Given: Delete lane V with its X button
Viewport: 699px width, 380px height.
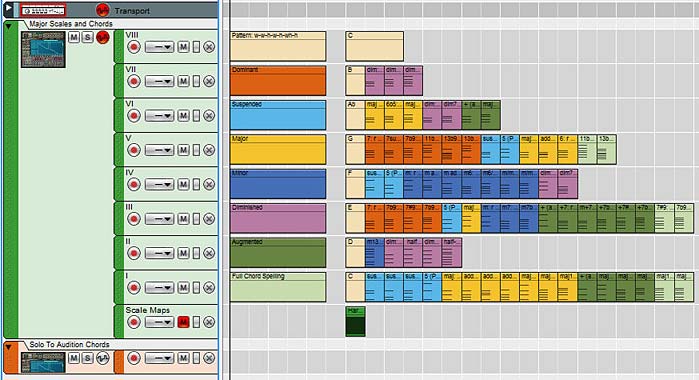Looking at the screenshot, I should 209,150.
